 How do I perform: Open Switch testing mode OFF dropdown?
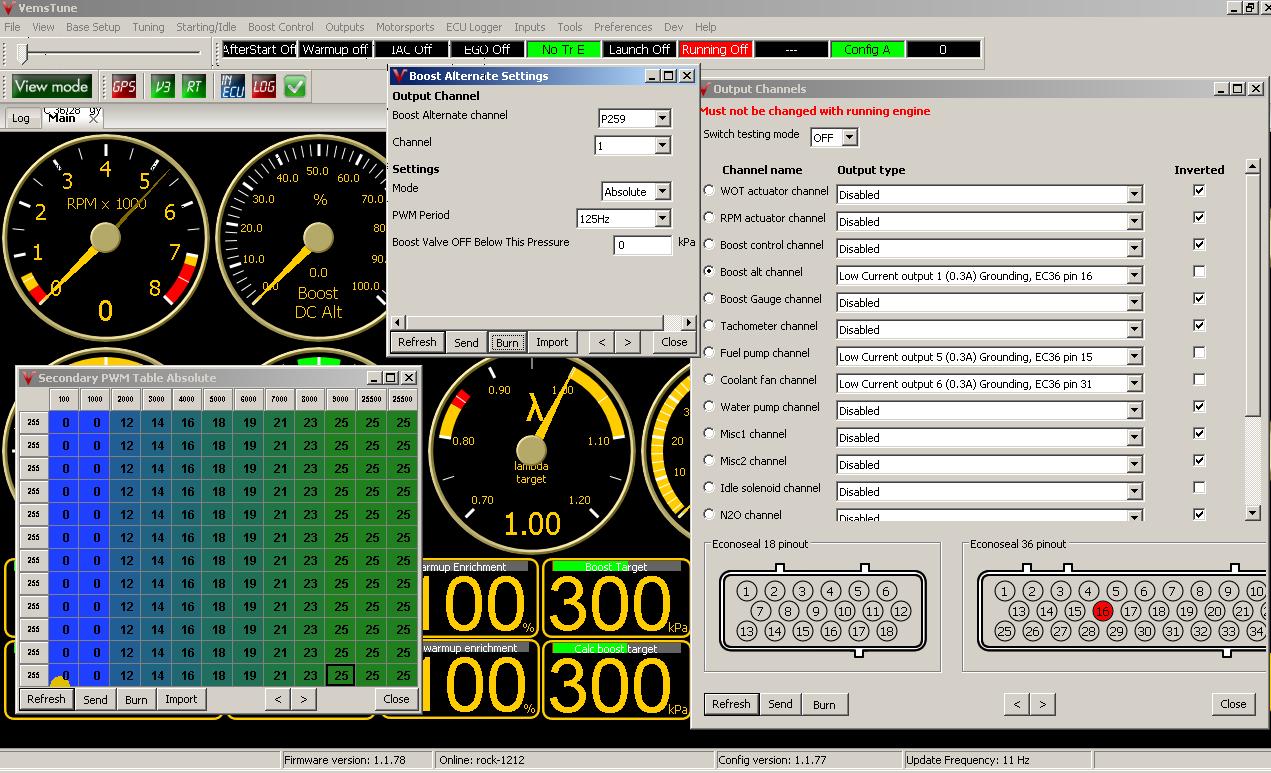coord(850,137)
